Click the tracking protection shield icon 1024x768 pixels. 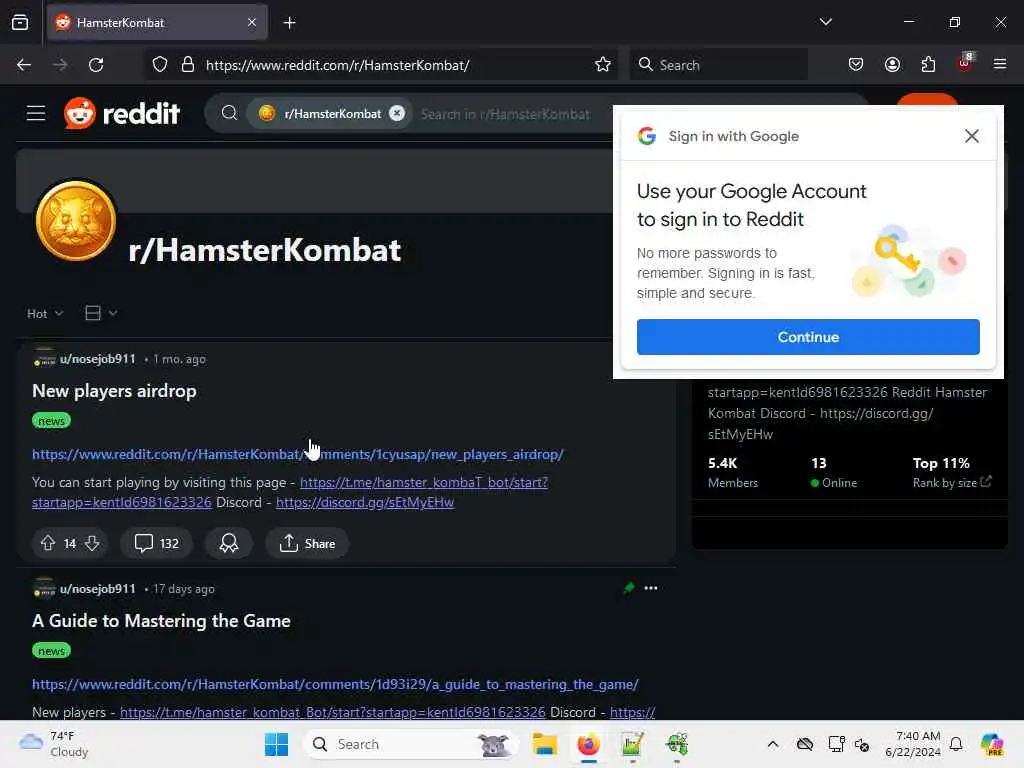coord(160,65)
